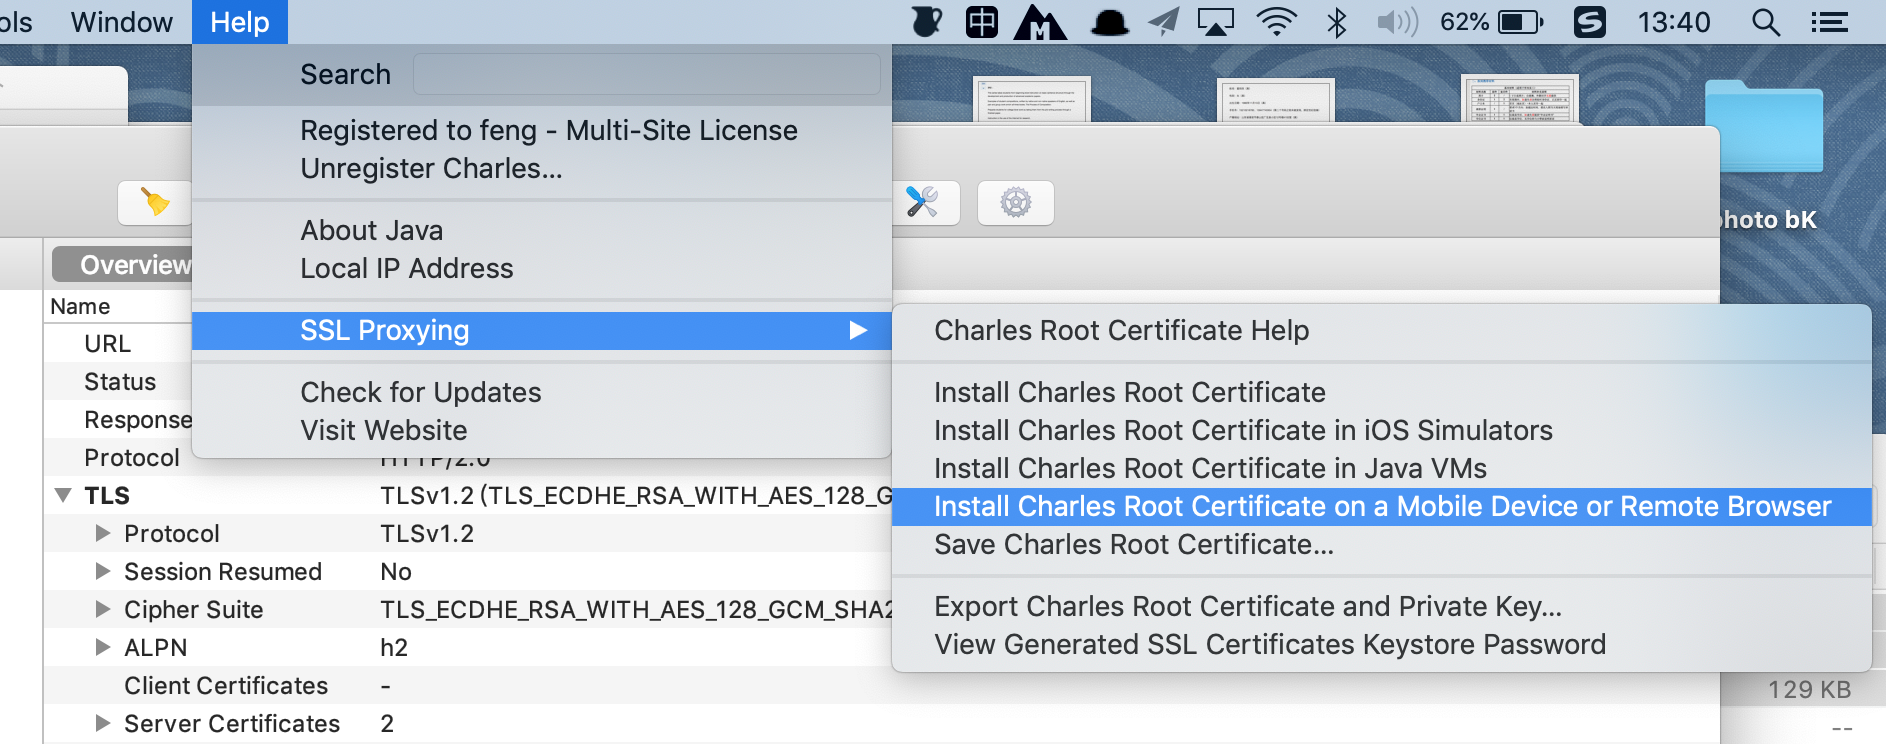Choose Save Charles Root Certificate...
Viewport: 1886px width, 744px height.
[x=1381, y=545]
